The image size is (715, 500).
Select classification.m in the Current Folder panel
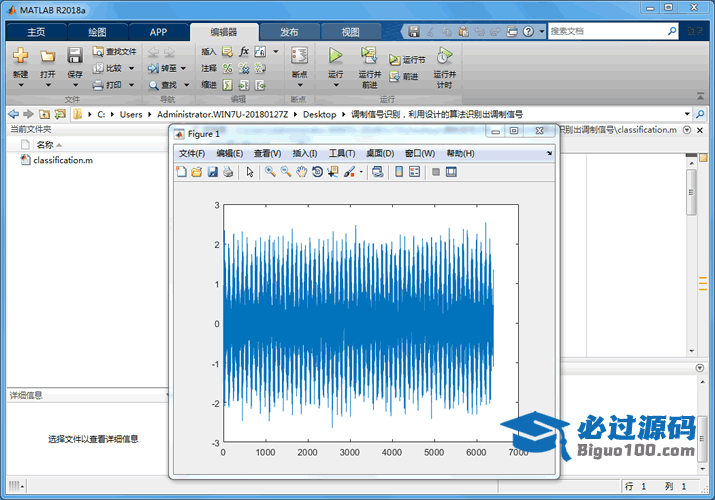tap(62, 160)
